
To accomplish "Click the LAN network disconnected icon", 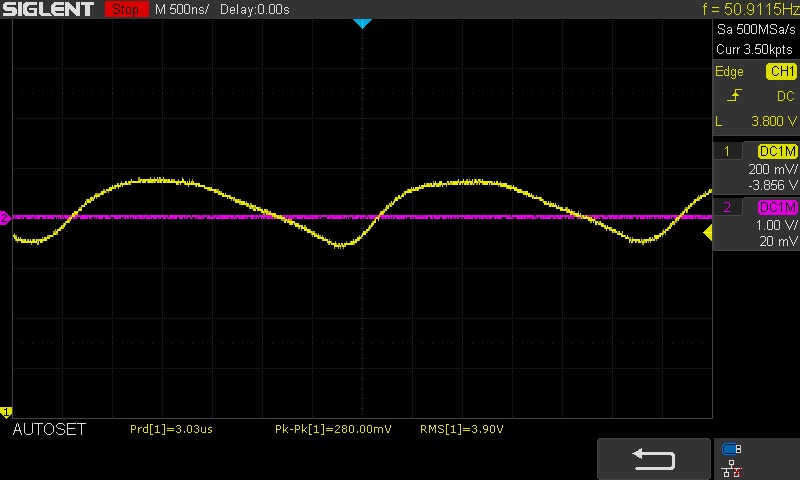I will coord(732,468).
